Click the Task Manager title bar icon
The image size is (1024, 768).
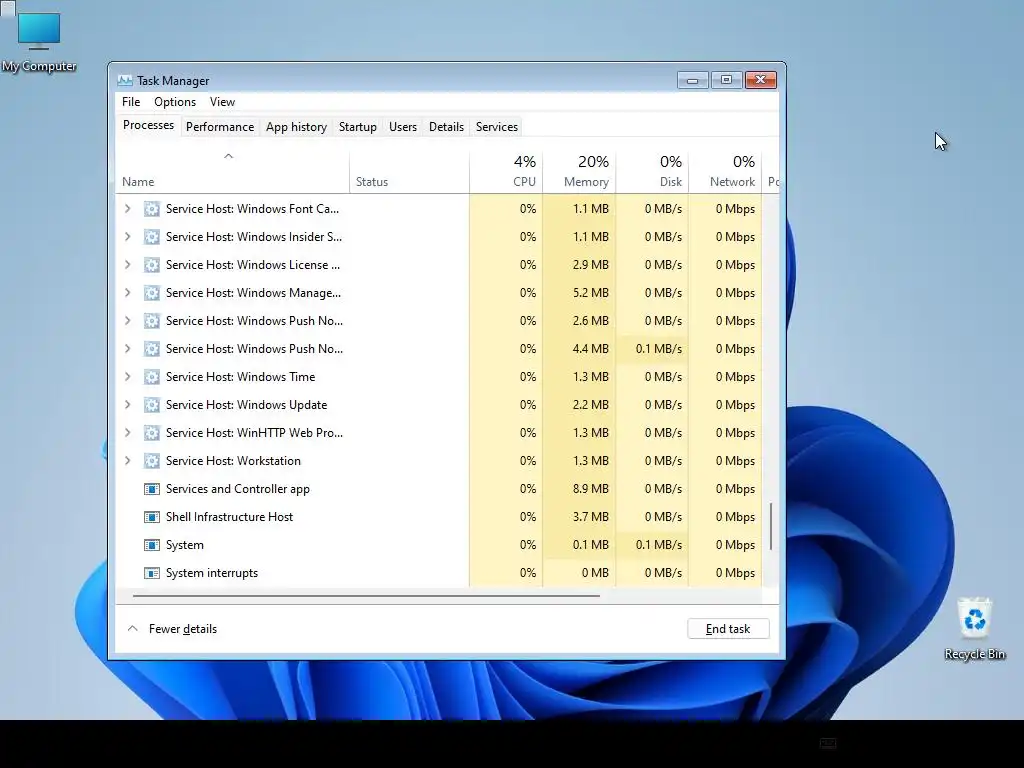[x=125, y=80]
